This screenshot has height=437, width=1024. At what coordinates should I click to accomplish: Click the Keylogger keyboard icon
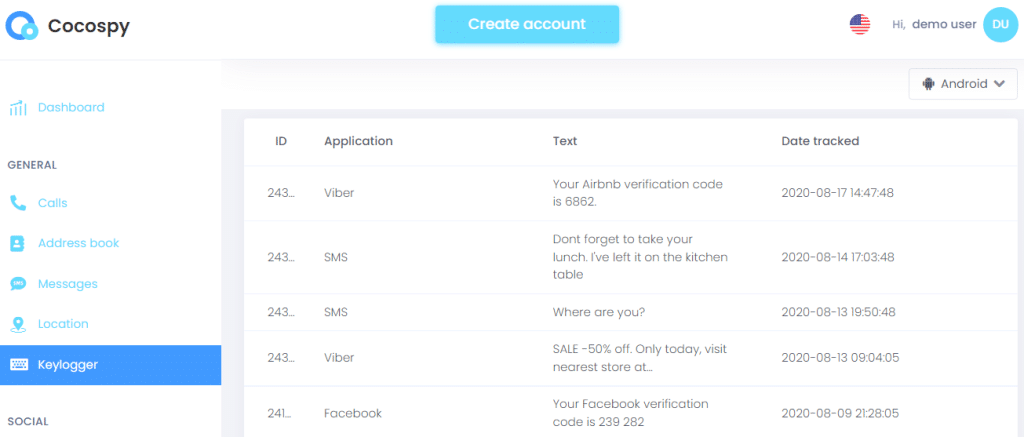[x=18, y=364]
